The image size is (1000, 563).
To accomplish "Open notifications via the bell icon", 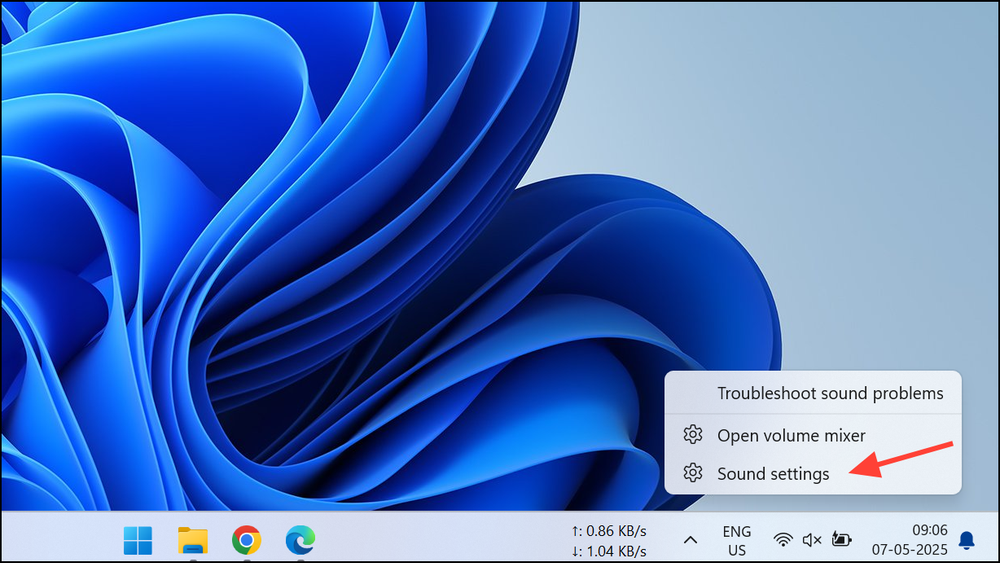I will pos(966,540).
